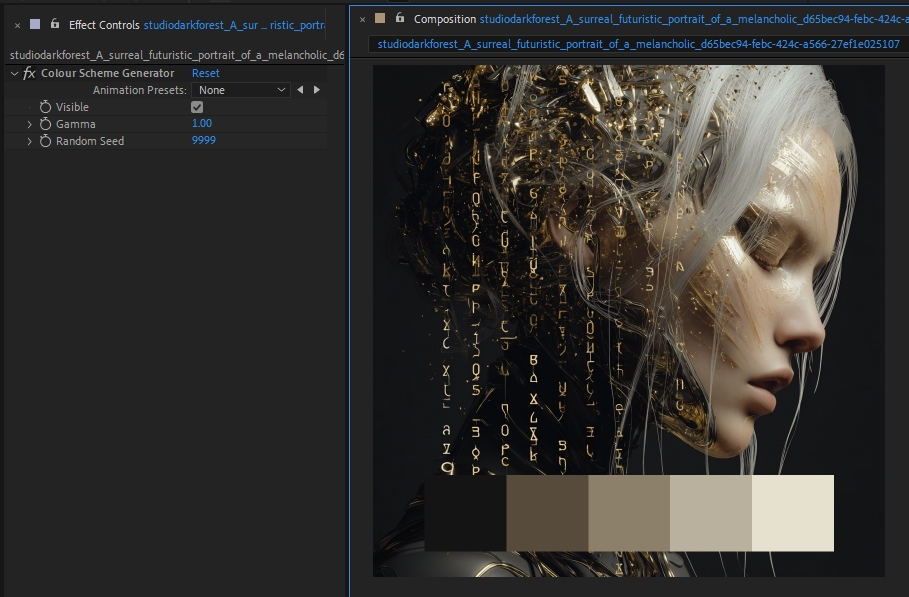This screenshot has height=597, width=909.
Task: Click the lavender label square in Effect Controls tab
Action: (x=35, y=24)
